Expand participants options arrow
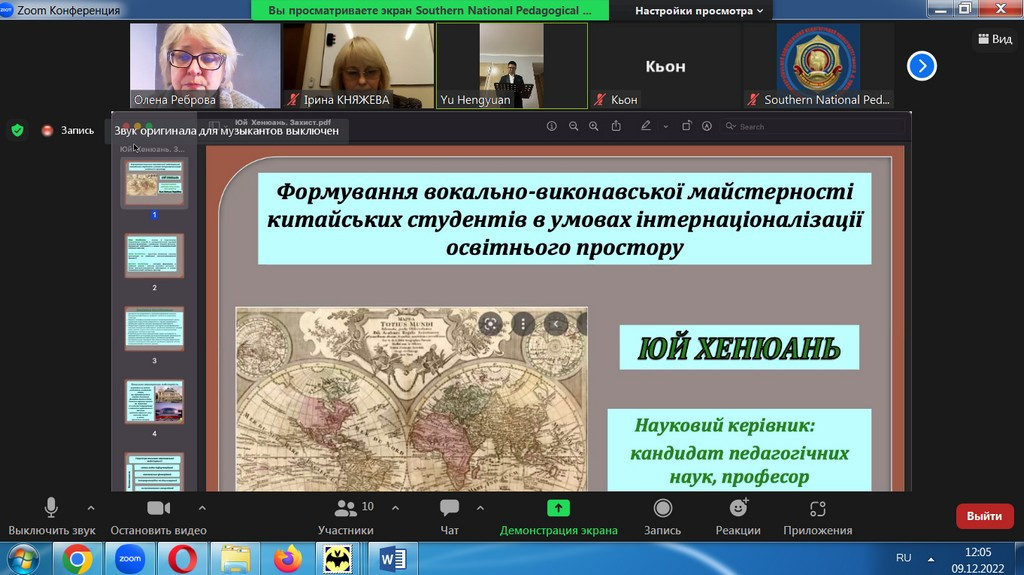 [x=395, y=508]
